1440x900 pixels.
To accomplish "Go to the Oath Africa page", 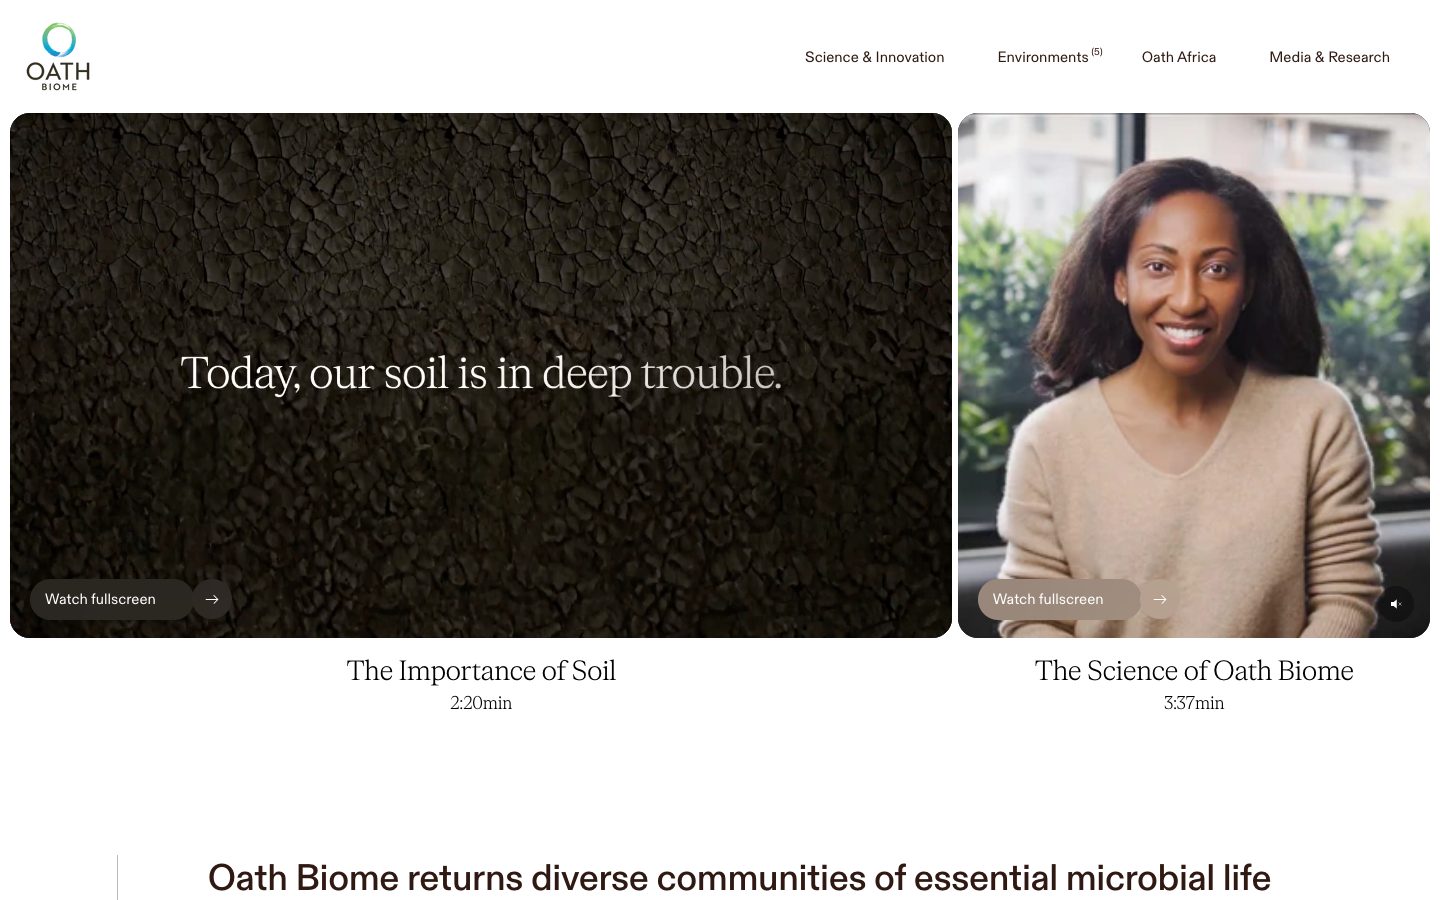I will [1179, 57].
